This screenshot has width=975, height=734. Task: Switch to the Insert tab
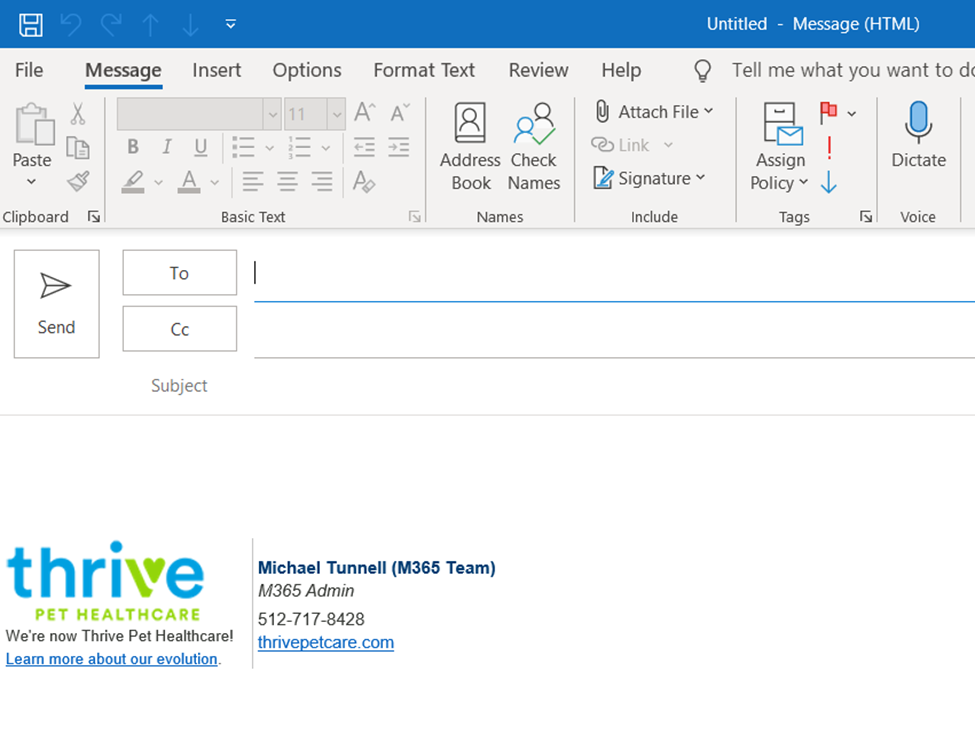pos(217,70)
